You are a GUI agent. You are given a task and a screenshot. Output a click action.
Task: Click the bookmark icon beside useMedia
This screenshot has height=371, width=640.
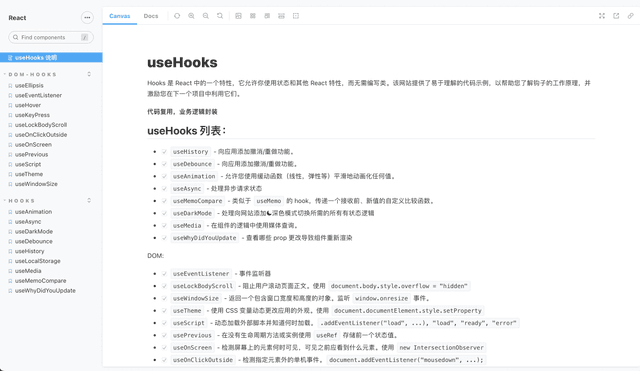(x=10, y=271)
